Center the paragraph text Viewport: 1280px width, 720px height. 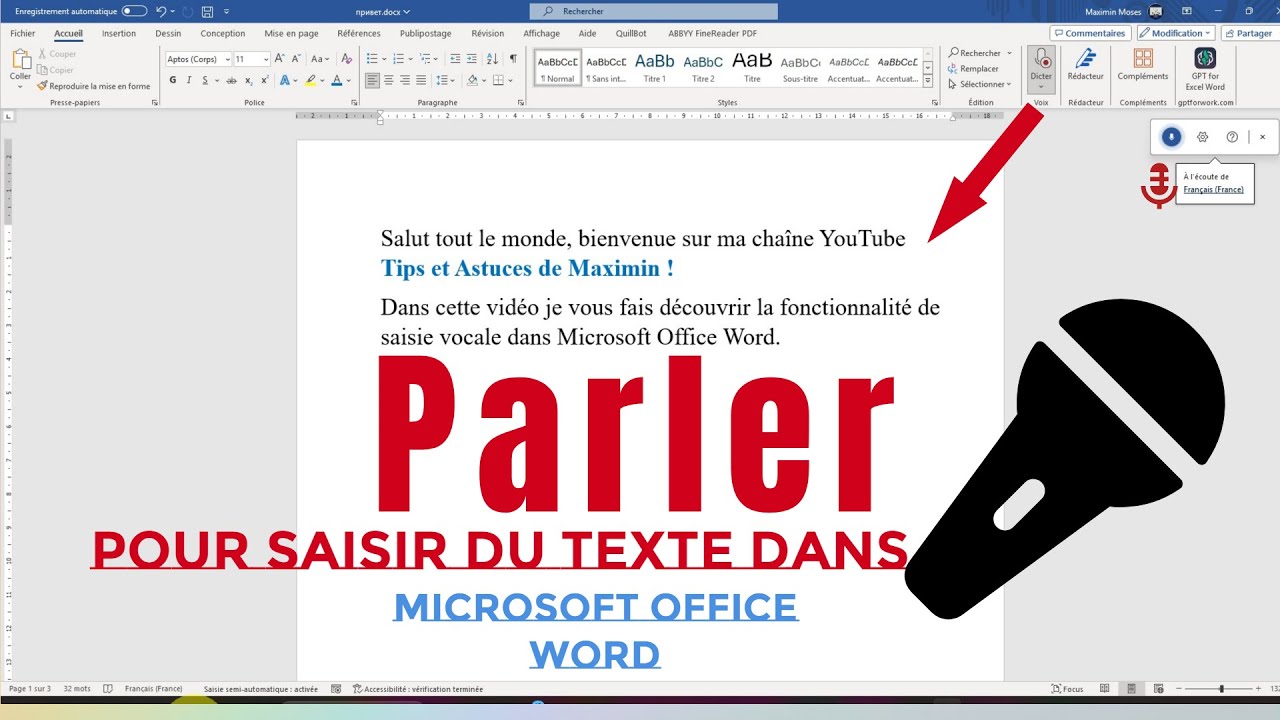click(388, 80)
